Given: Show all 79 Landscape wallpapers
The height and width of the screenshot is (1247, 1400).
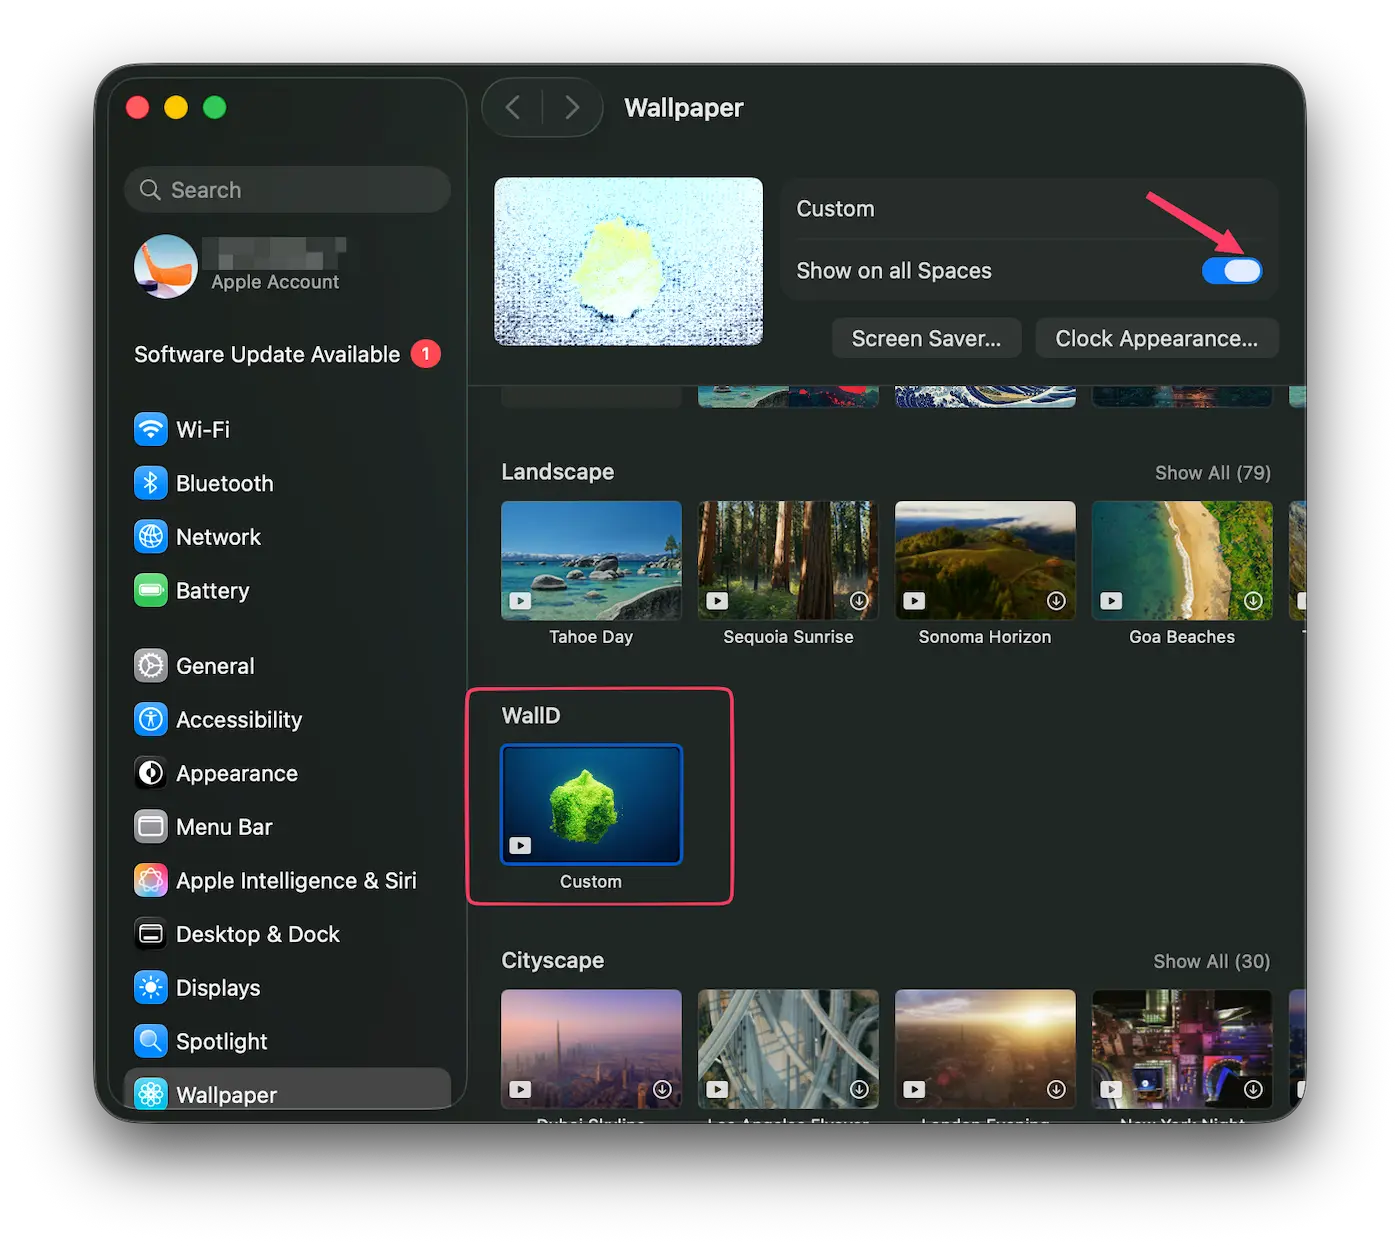Looking at the screenshot, I should [1212, 473].
